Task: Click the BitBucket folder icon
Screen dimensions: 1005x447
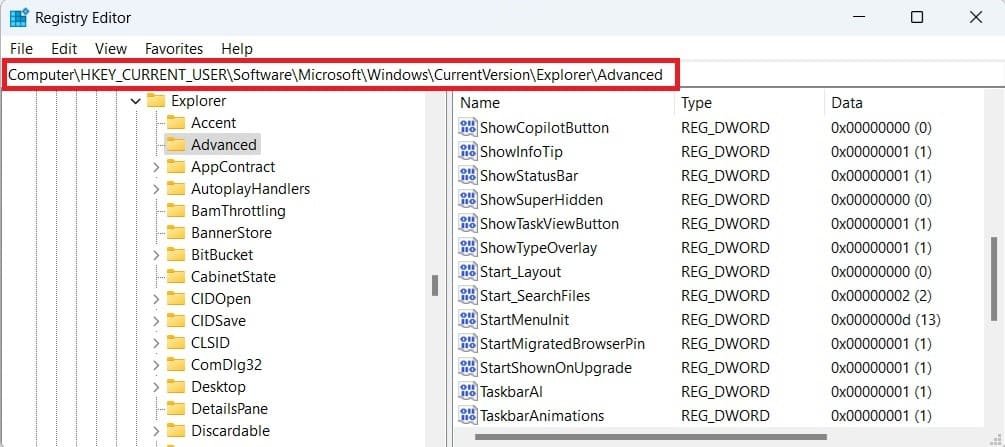Action: click(176, 255)
